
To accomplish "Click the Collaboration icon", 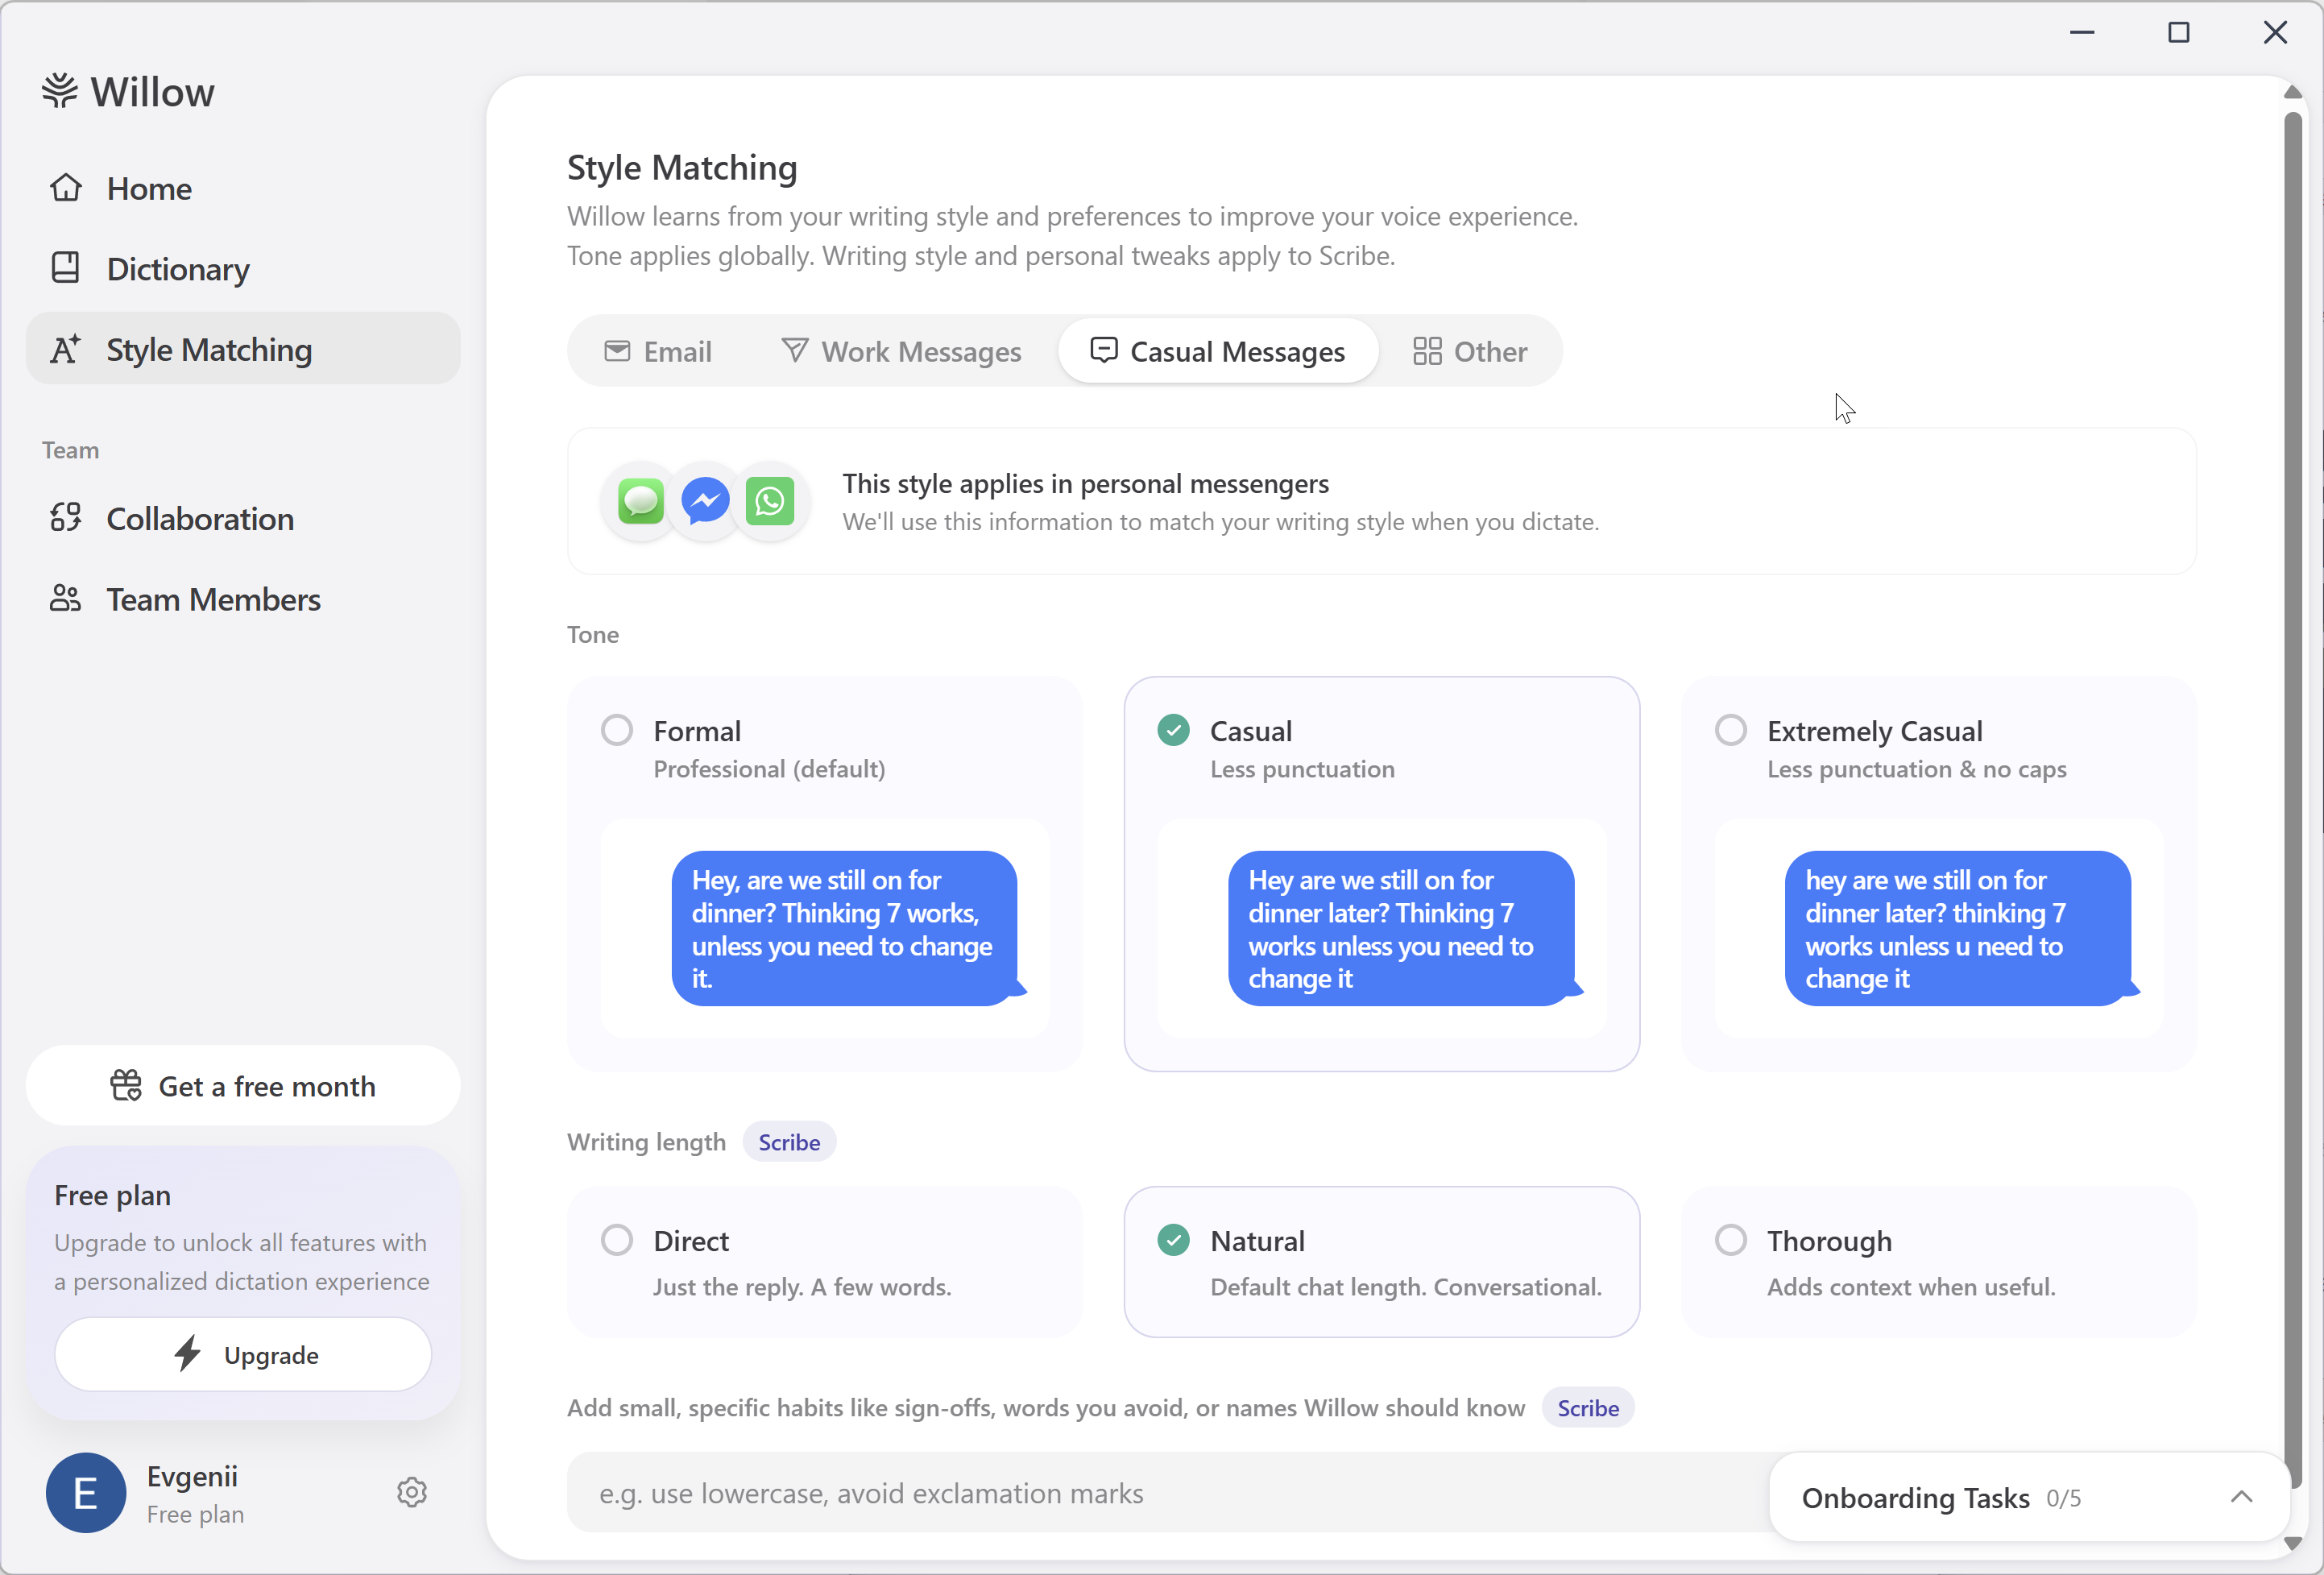I will 66,517.
